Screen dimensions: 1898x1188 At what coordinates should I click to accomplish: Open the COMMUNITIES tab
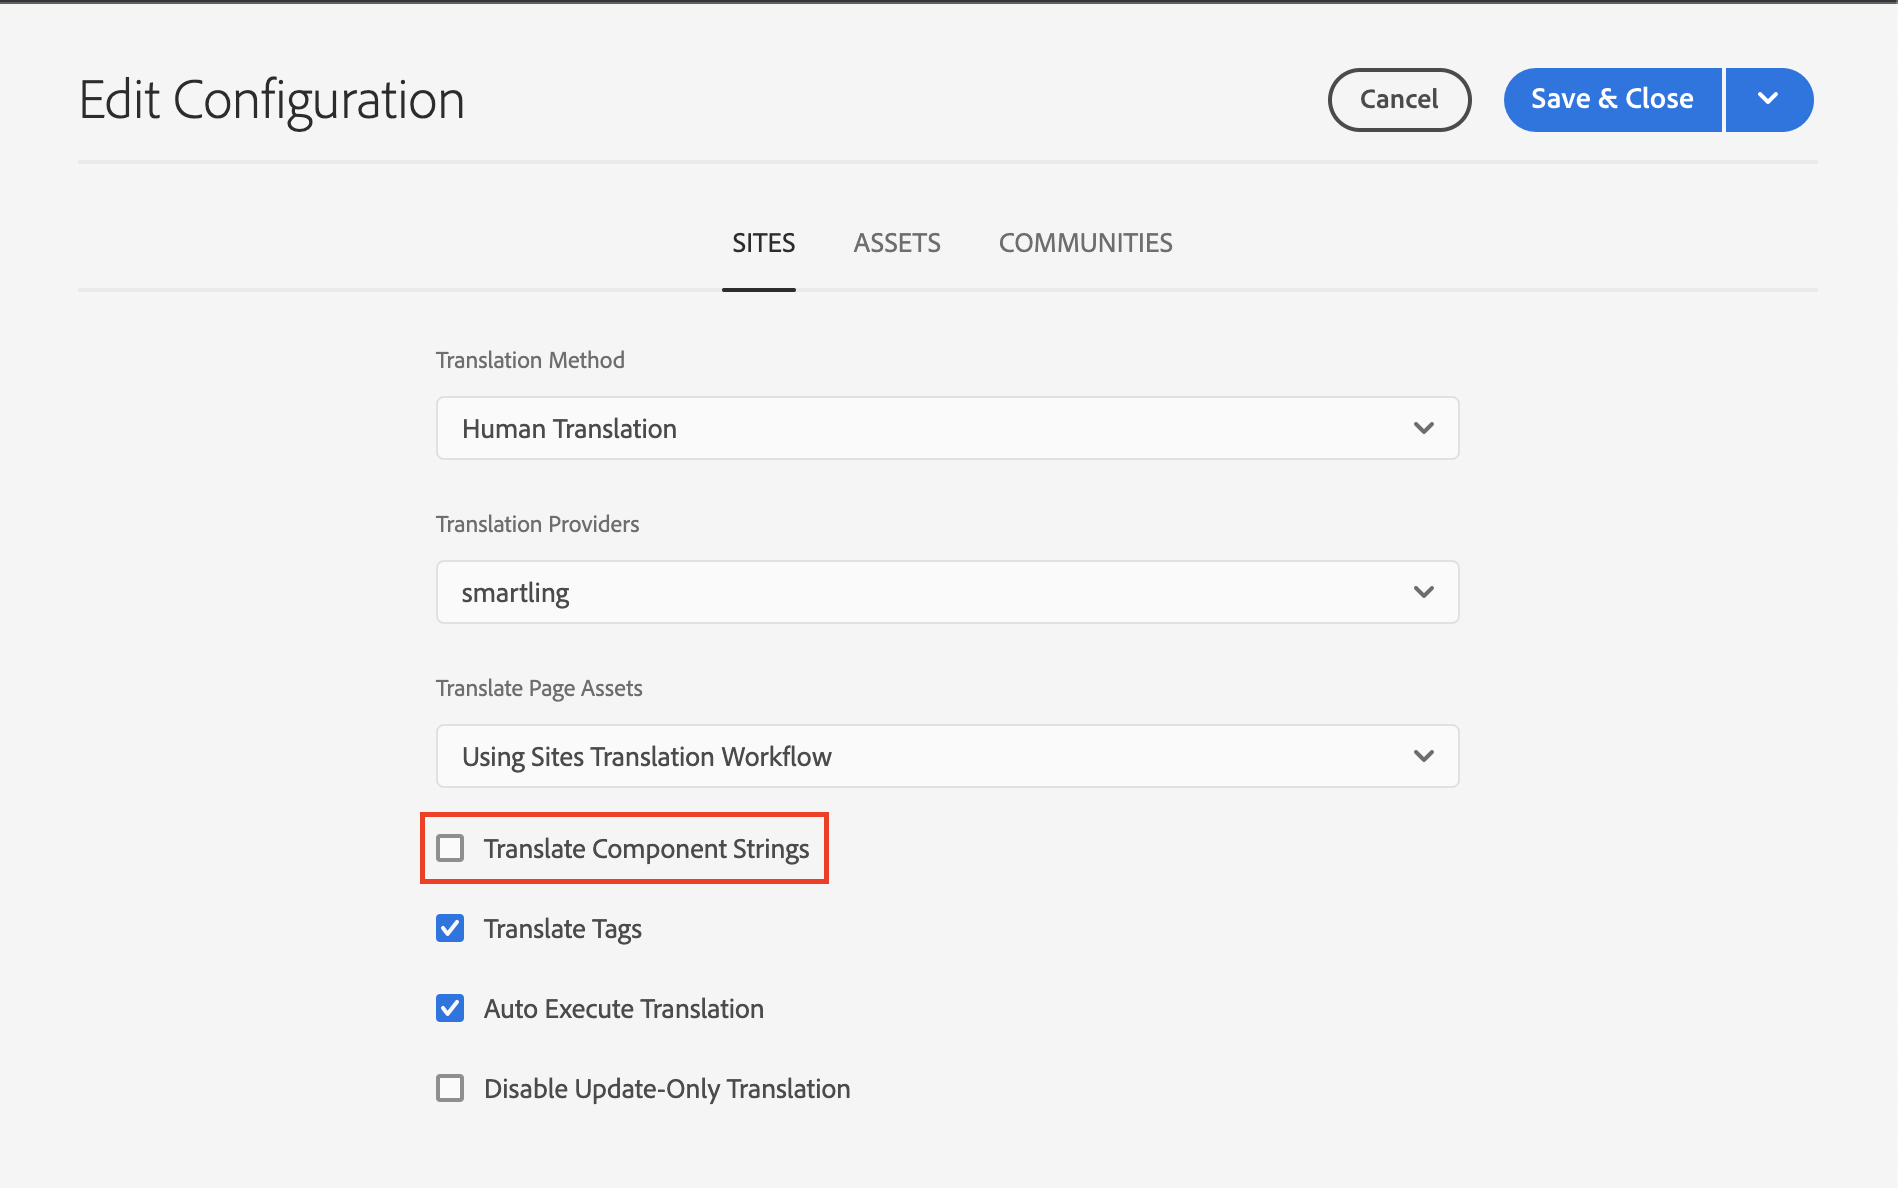coord(1085,243)
